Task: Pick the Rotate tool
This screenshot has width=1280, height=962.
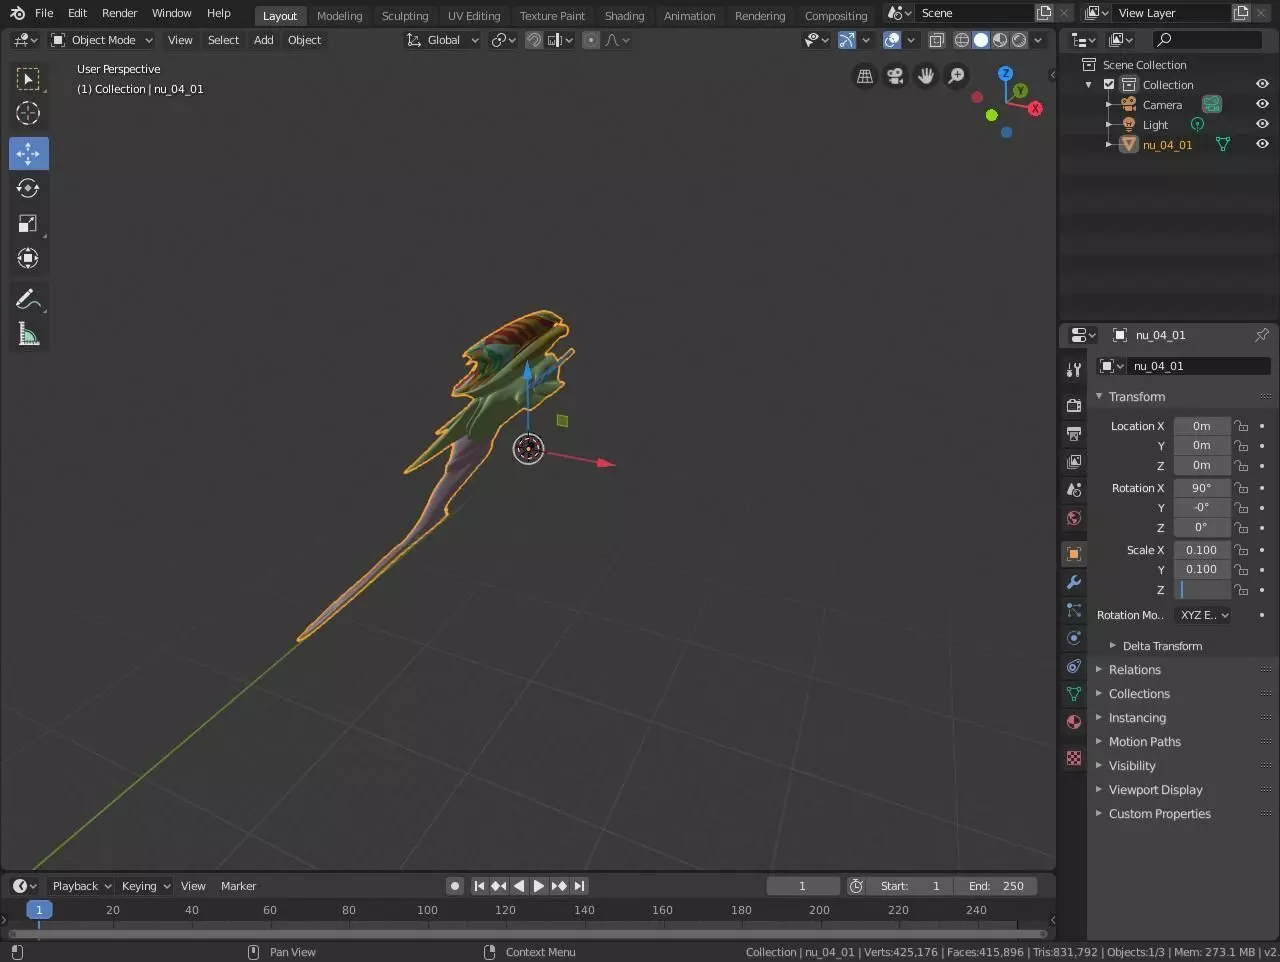Action: point(28,188)
